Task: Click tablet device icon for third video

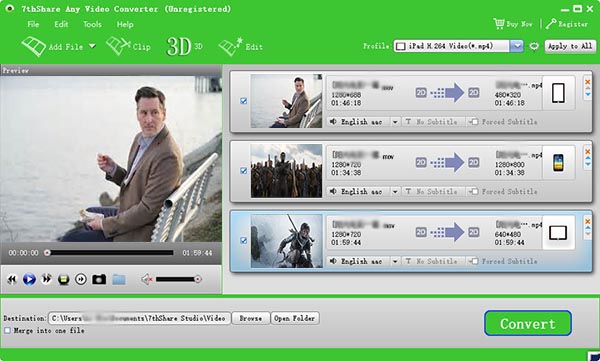Action: pos(558,232)
